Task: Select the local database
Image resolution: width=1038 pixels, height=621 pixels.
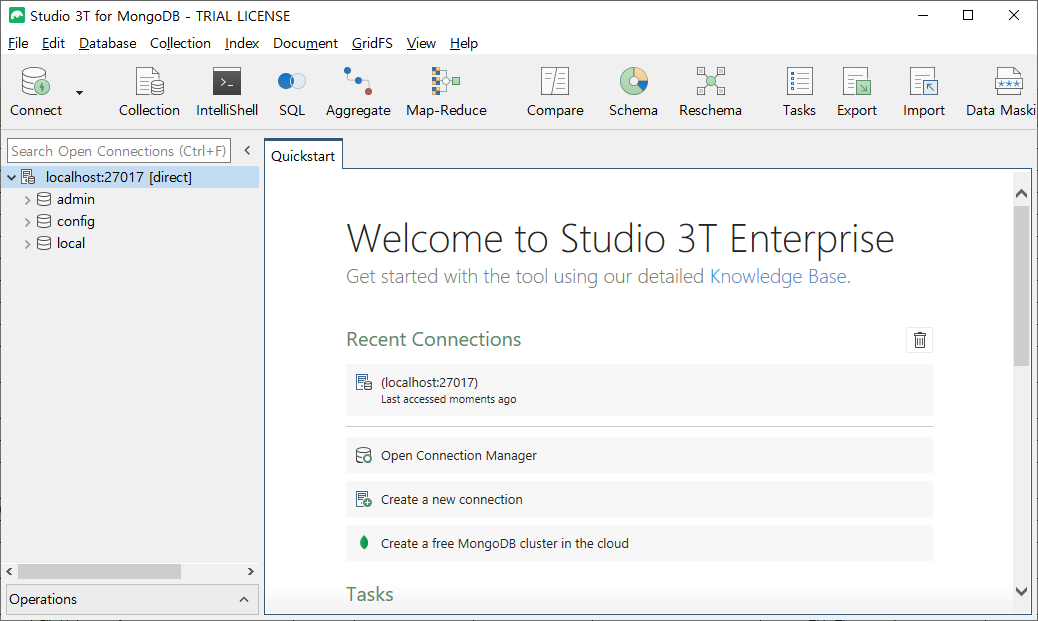Action: pyautogui.click(x=71, y=243)
